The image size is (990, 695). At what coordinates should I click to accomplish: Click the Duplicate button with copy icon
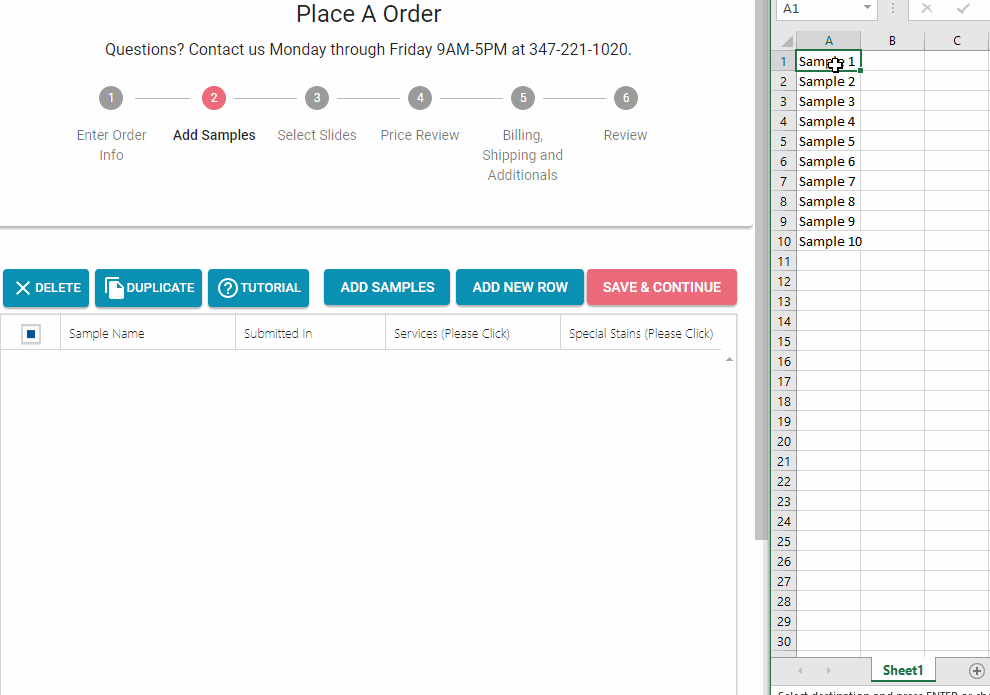coord(148,288)
